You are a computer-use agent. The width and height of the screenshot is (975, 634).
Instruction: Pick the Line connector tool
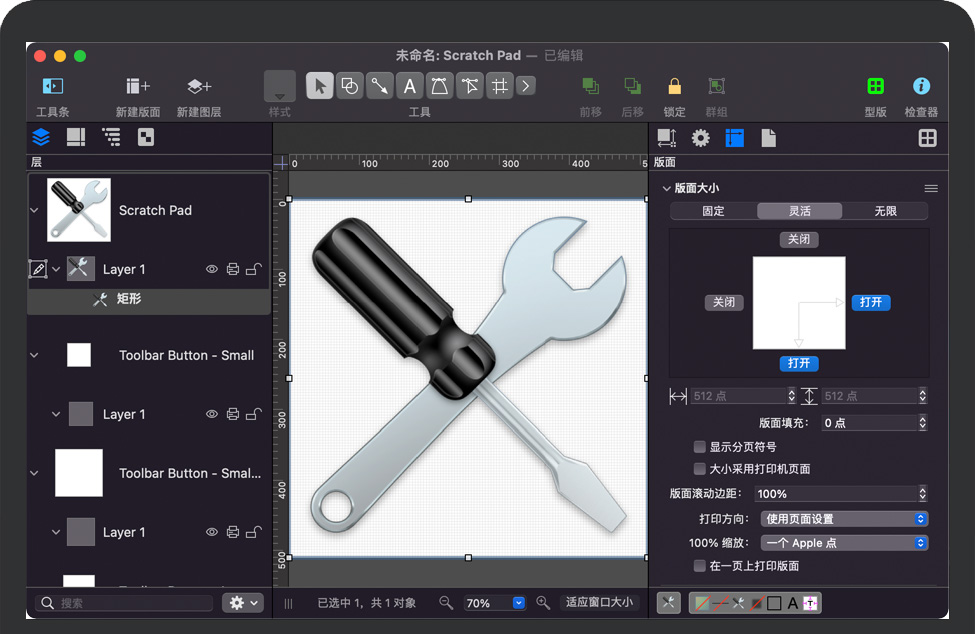pyautogui.click(x=379, y=86)
